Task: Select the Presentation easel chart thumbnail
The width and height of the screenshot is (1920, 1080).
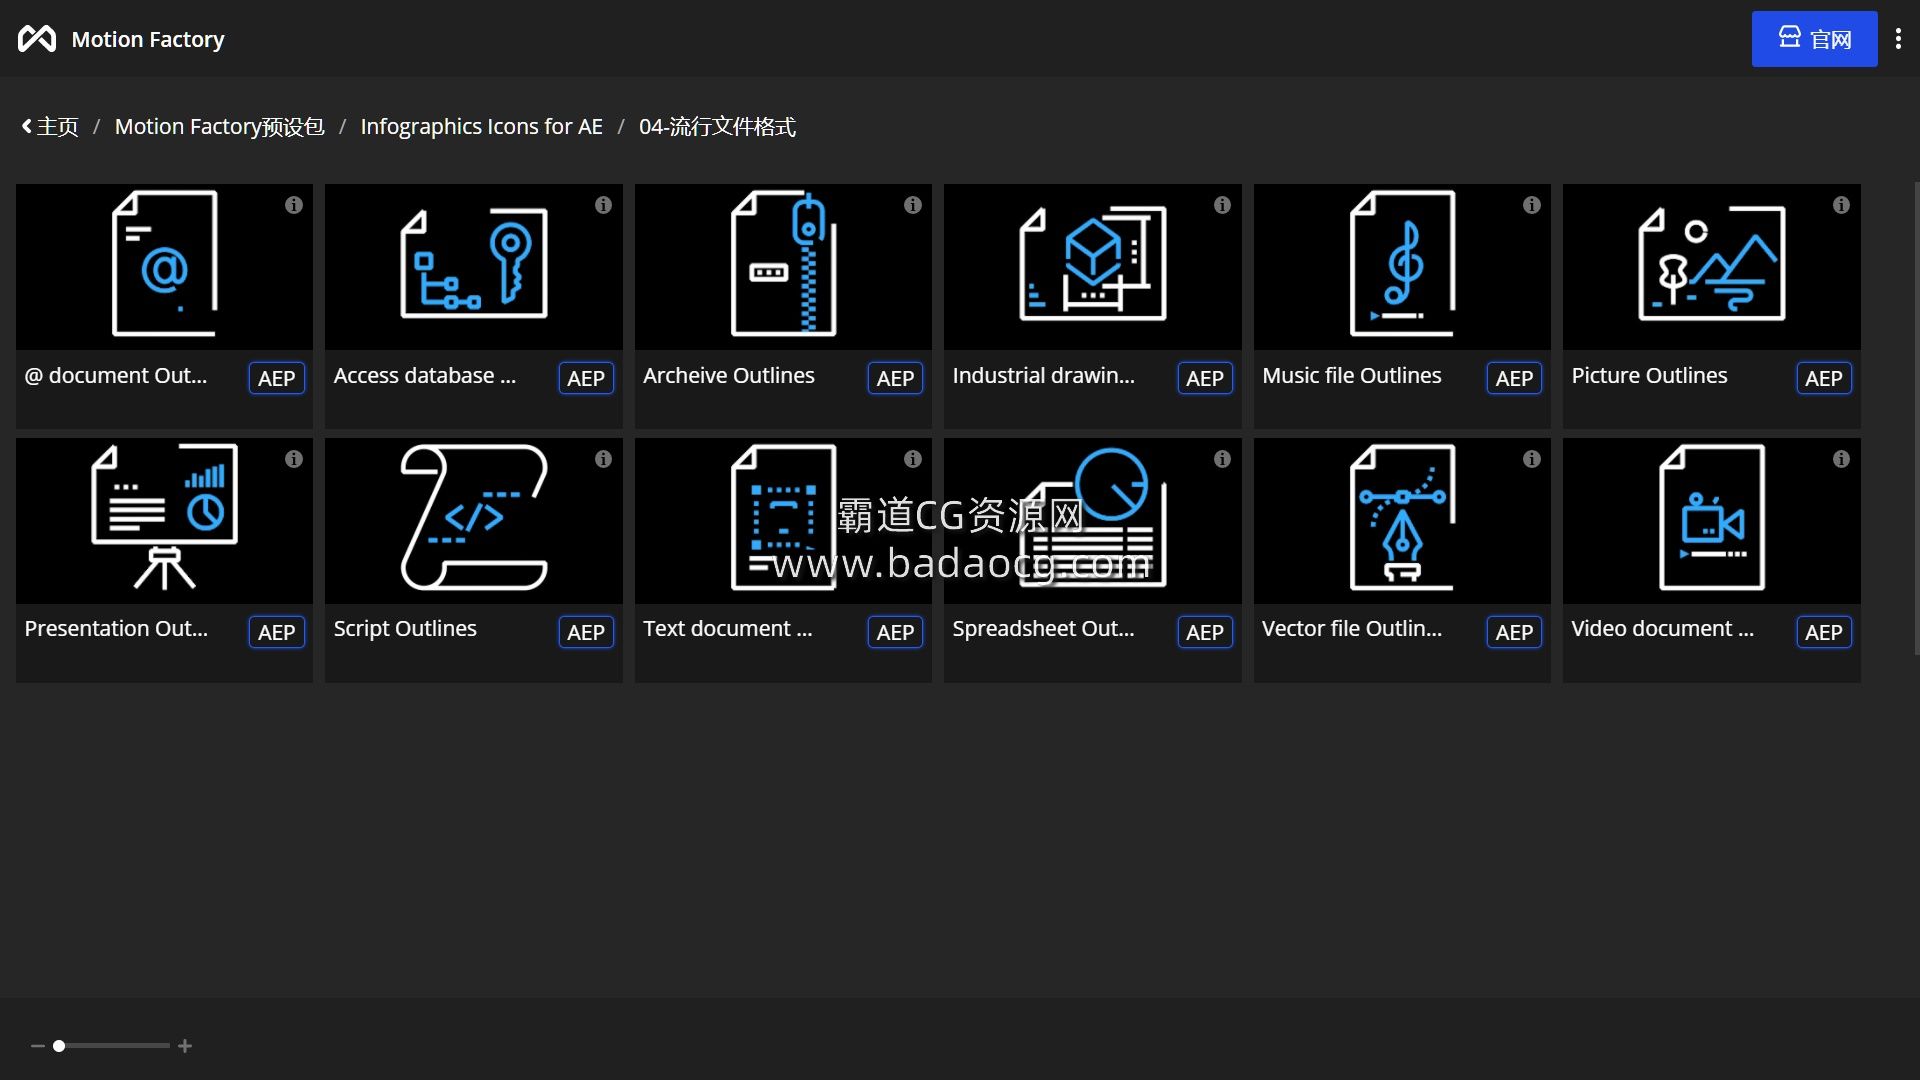Action: coord(164,520)
